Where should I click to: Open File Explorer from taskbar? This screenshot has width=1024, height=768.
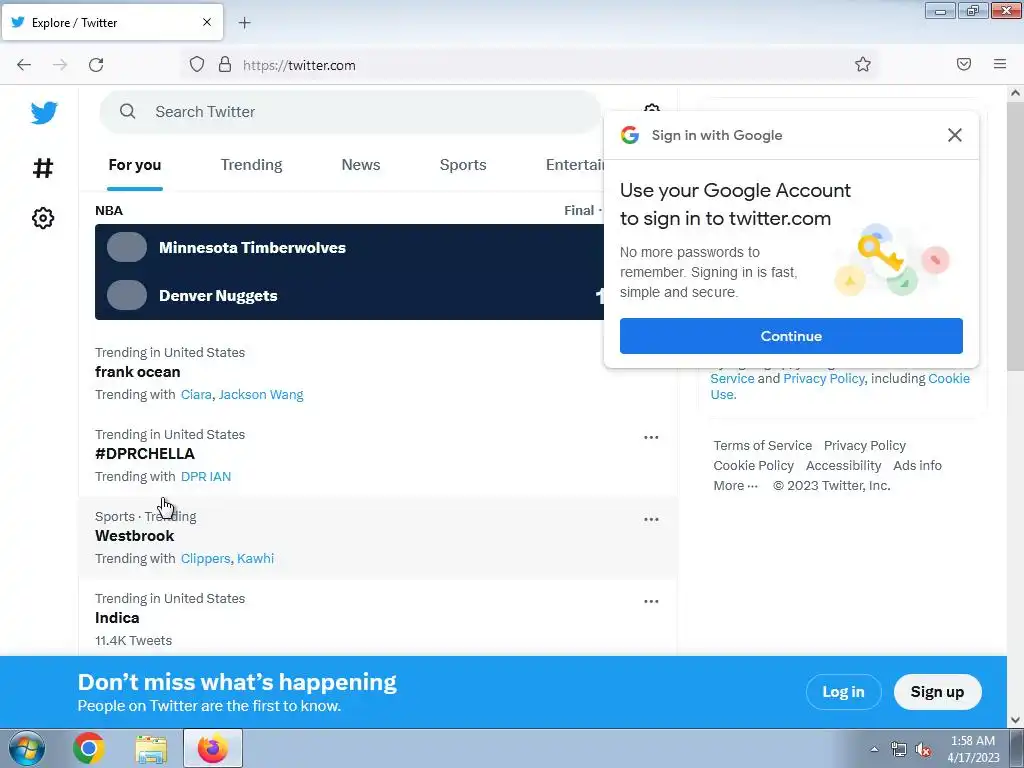pos(151,748)
